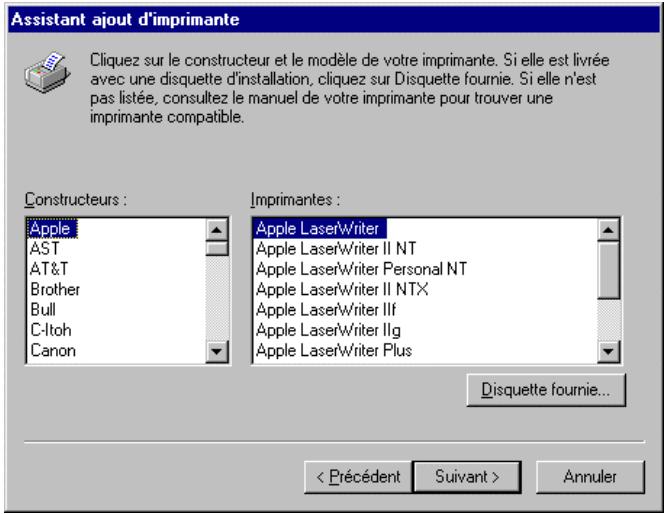Screen dimensions: 665x514
Task: Click Constructeurs list scroll down arrow
Action: click(x=217, y=351)
